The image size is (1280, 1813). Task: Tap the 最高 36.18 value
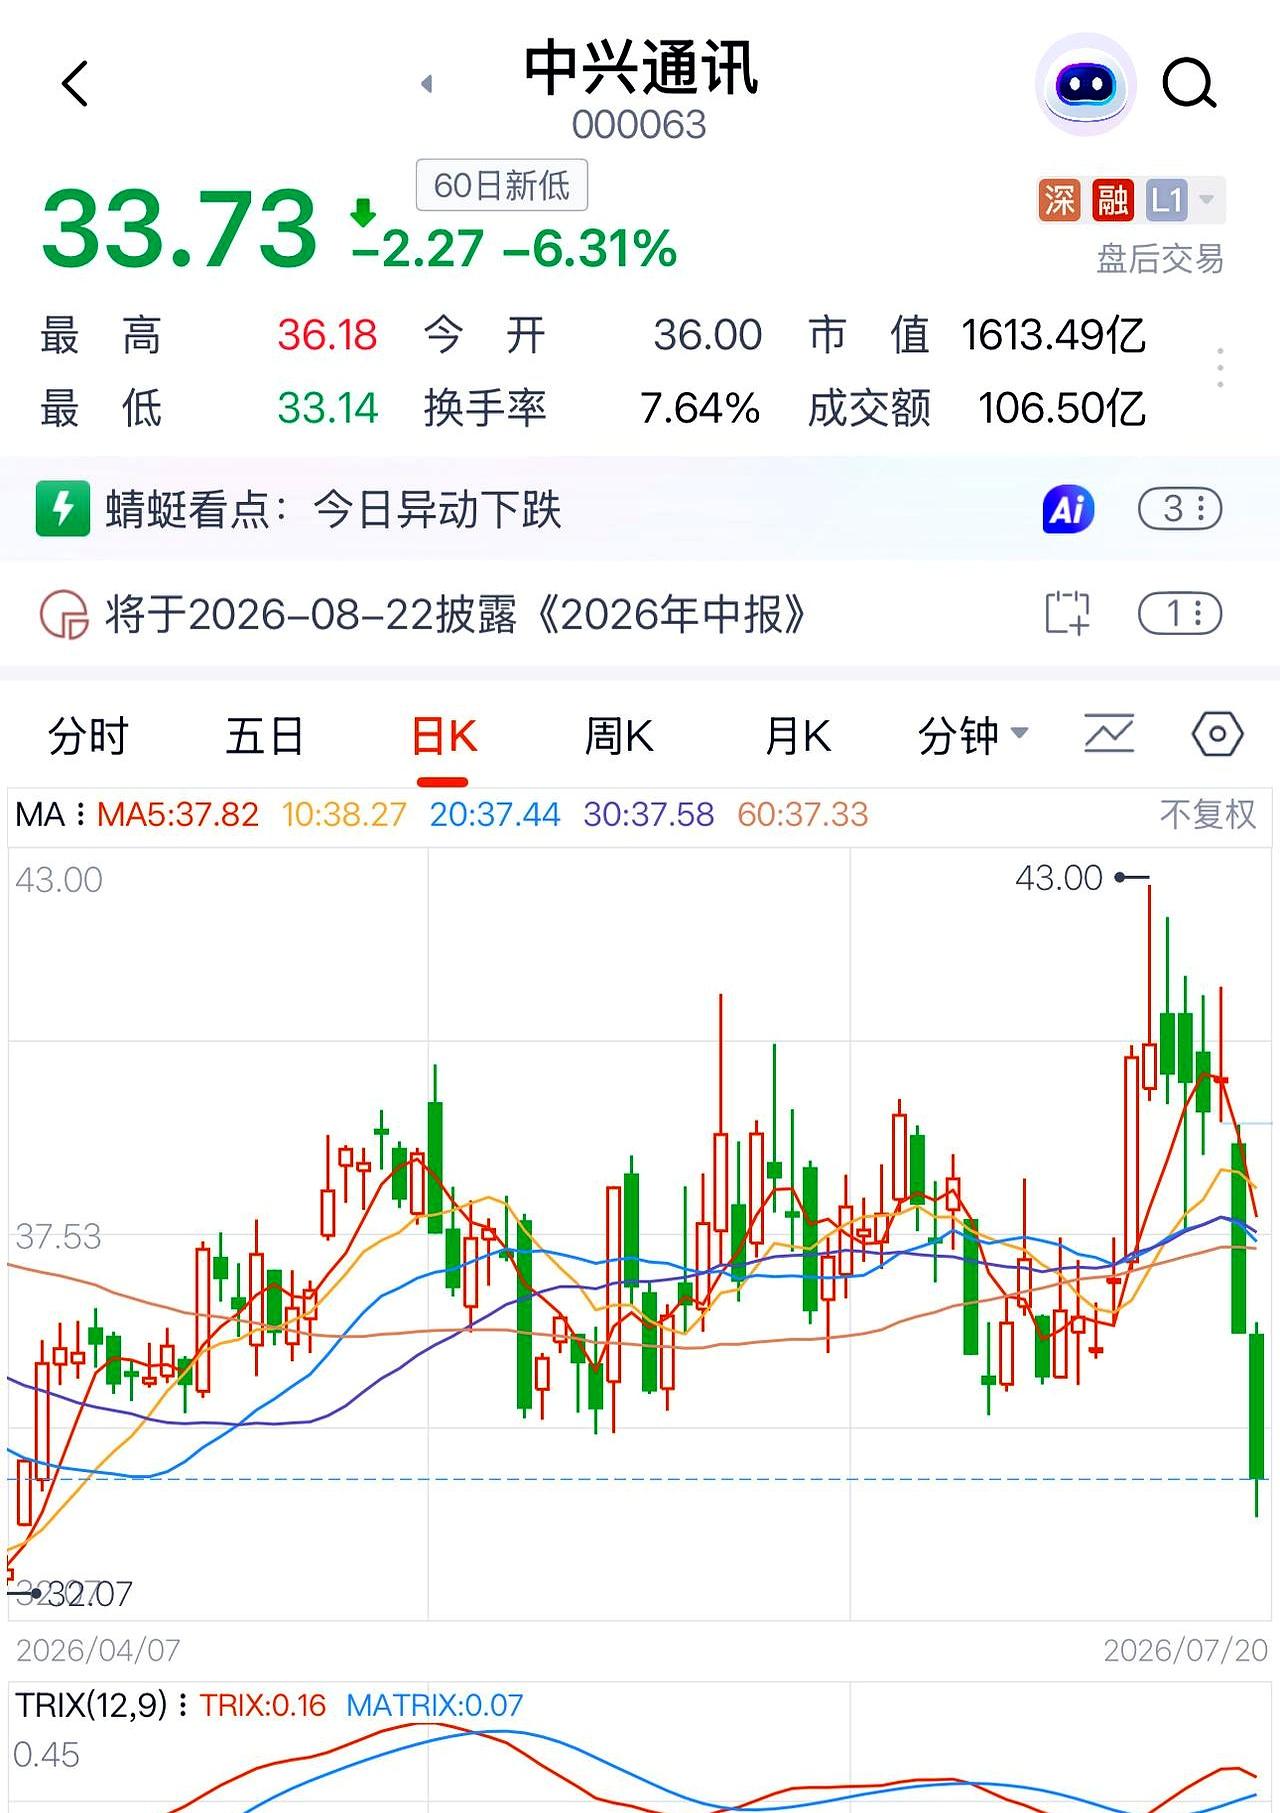[x=327, y=335]
